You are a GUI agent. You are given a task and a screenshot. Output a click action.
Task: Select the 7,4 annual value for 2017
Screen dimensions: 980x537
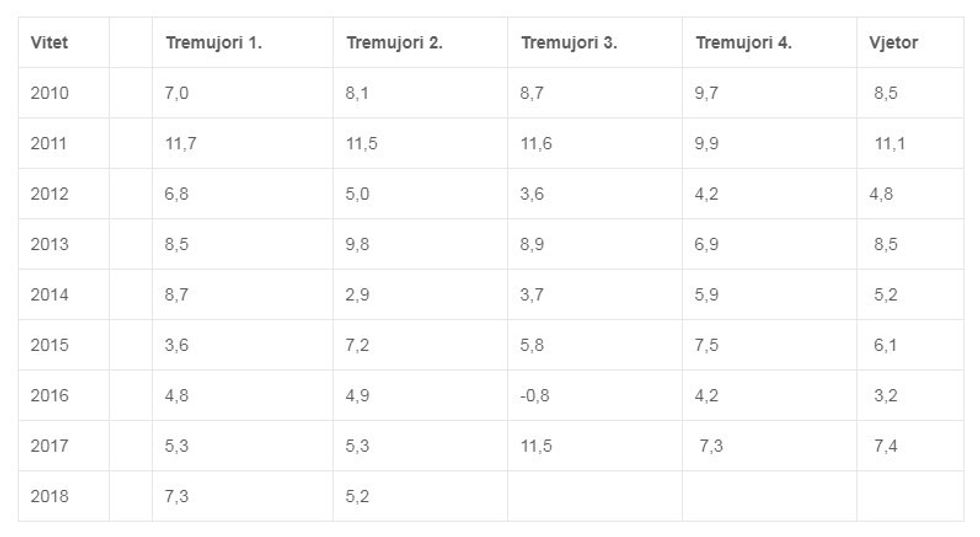(x=885, y=446)
